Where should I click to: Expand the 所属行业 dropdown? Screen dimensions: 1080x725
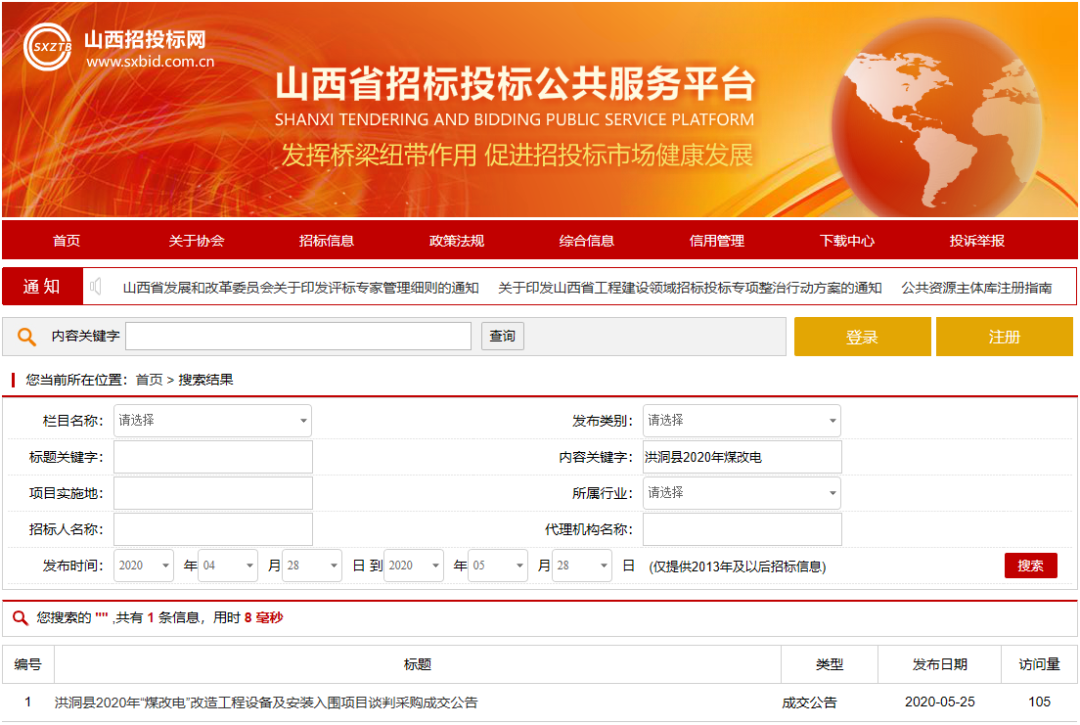click(x=742, y=493)
